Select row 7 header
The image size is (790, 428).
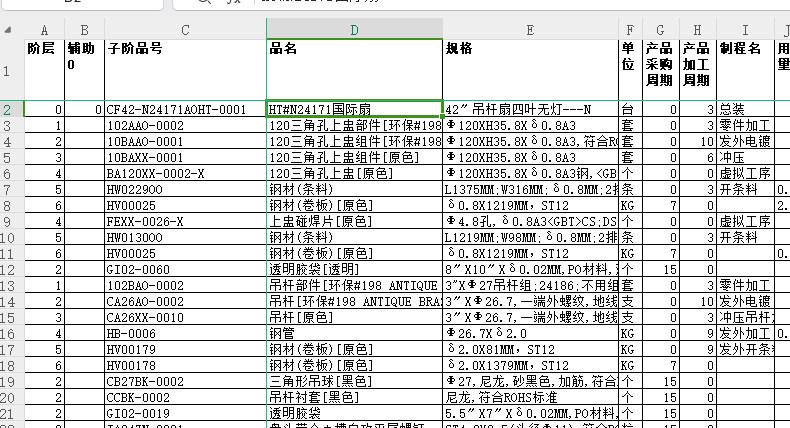(x=12, y=190)
